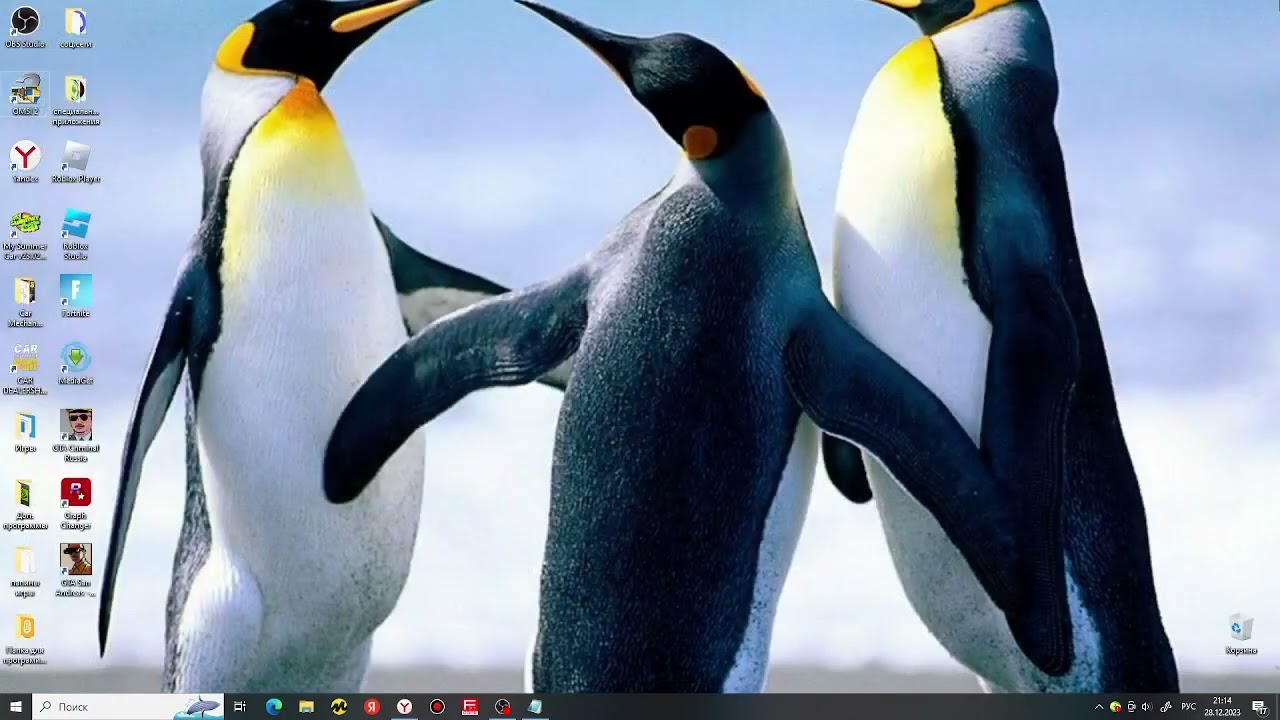This screenshot has height=720, width=1280.
Task: Select the folder icon right of OBS Studio
Action: point(76,28)
